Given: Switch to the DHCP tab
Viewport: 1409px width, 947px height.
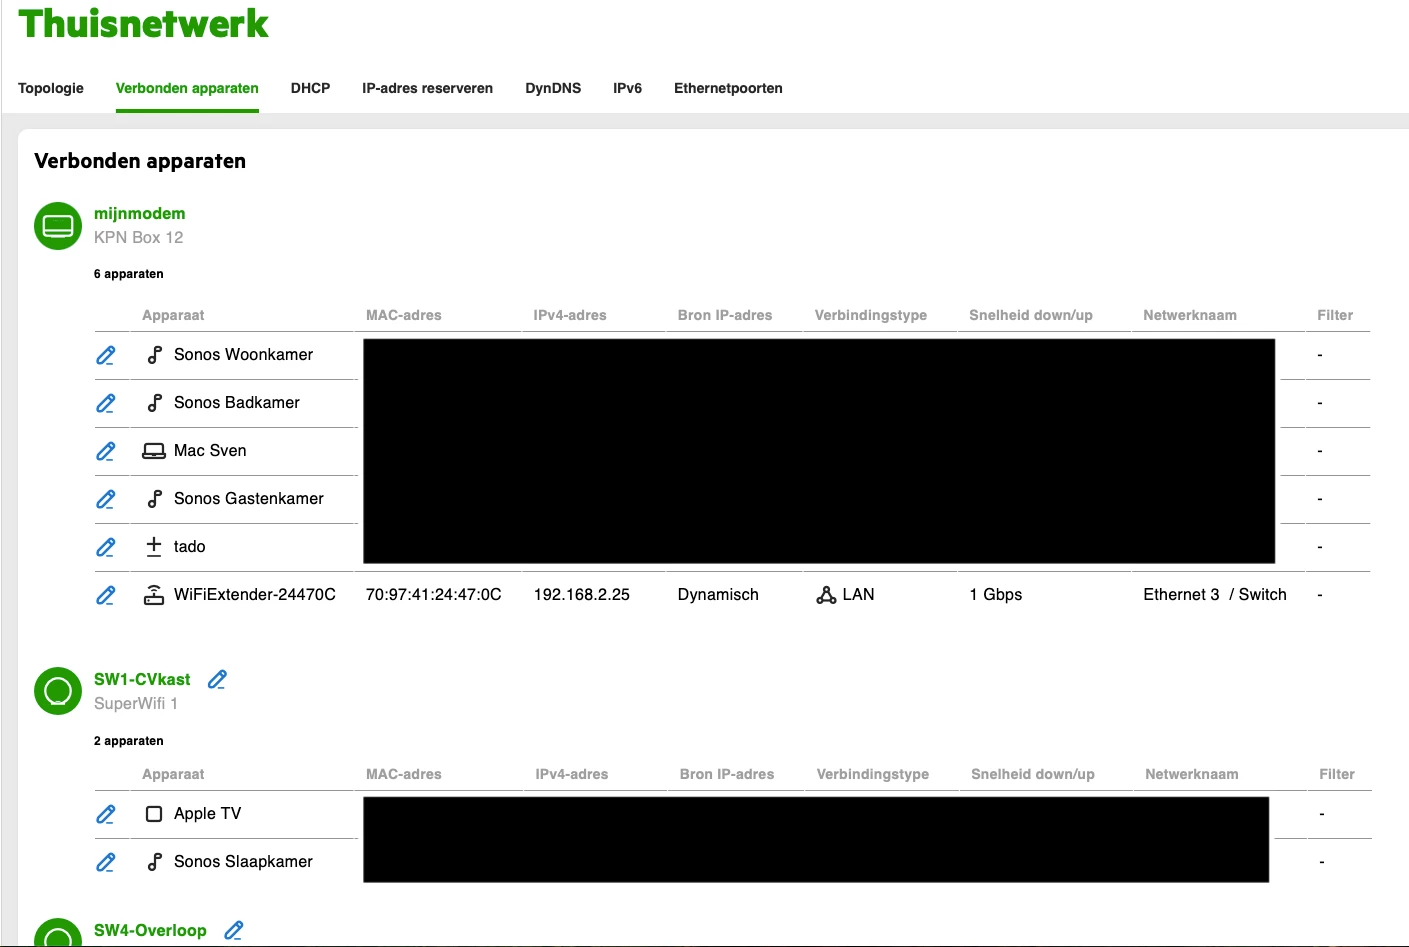Looking at the screenshot, I should (x=310, y=88).
